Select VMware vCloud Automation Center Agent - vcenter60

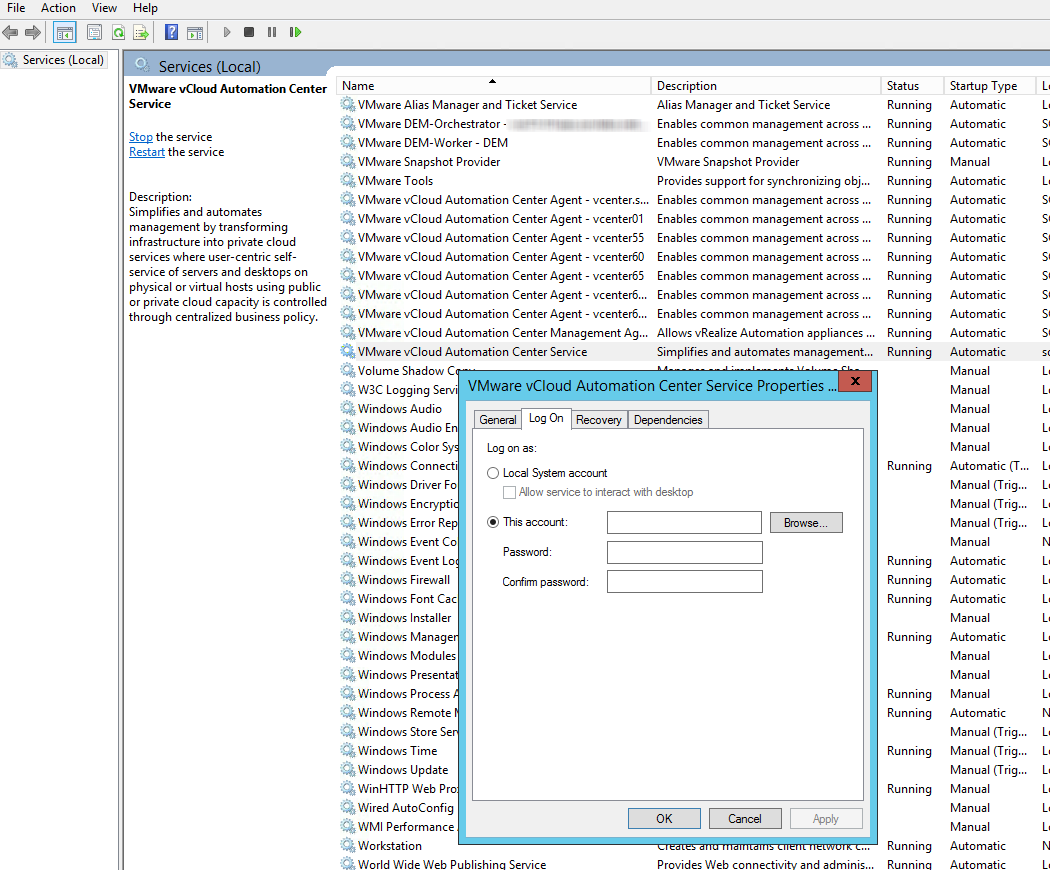(501, 257)
